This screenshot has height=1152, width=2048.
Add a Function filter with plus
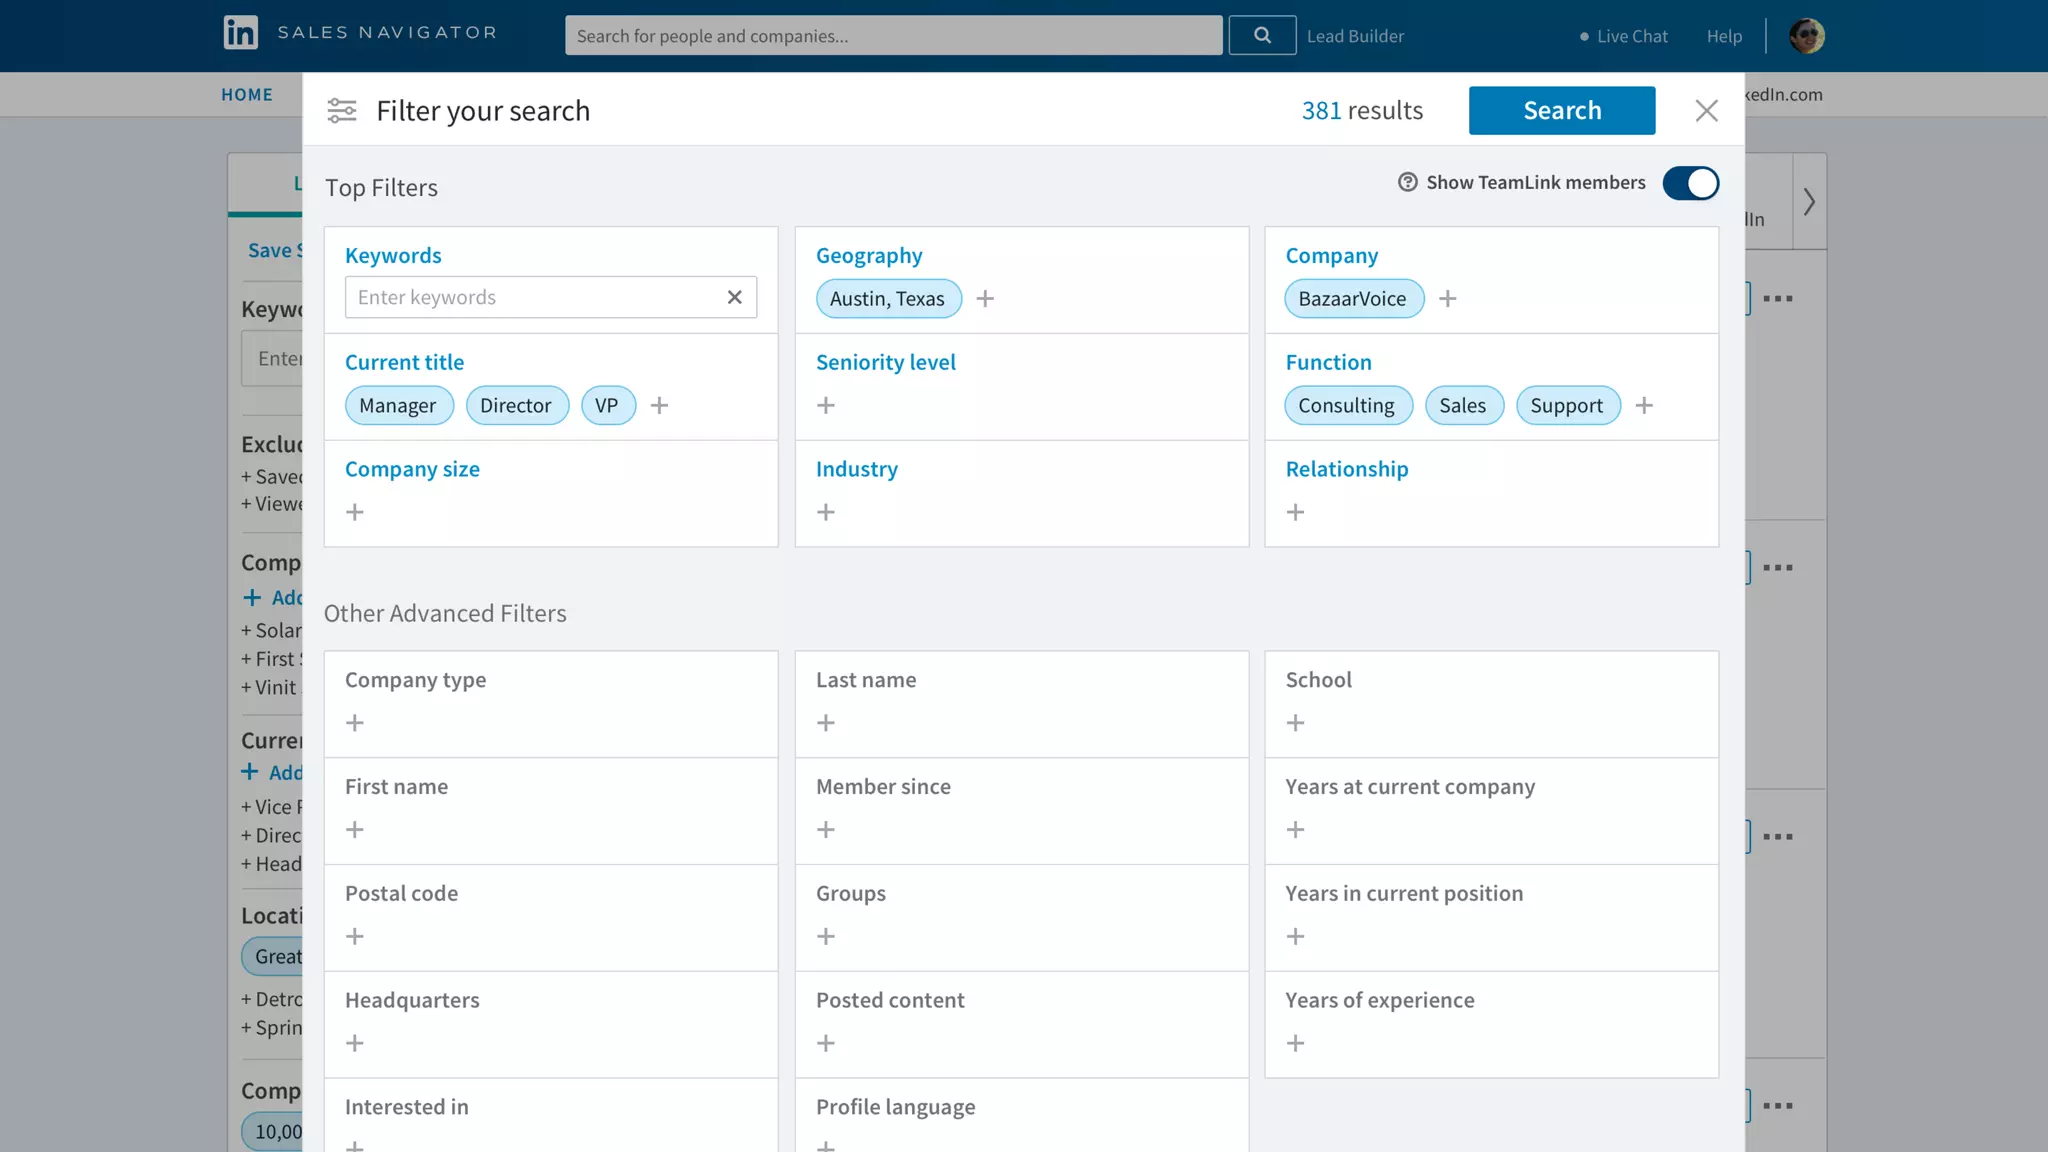(x=1644, y=405)
